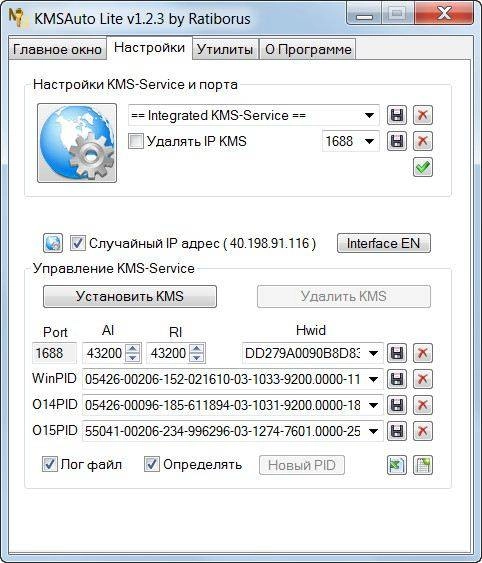Delete the KMS-Service server entry
Screen dimensions: 482x563
(x=422, y=115)
